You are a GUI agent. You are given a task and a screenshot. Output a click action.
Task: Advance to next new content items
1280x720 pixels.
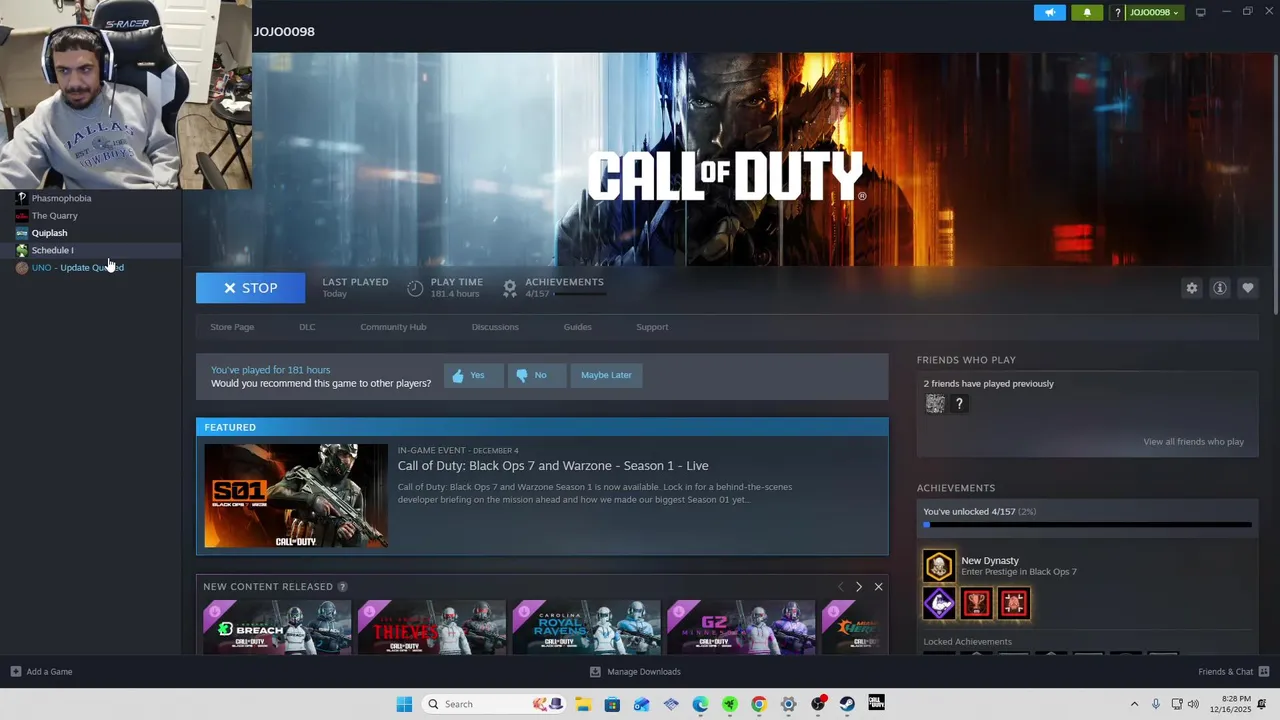(858, 587)
